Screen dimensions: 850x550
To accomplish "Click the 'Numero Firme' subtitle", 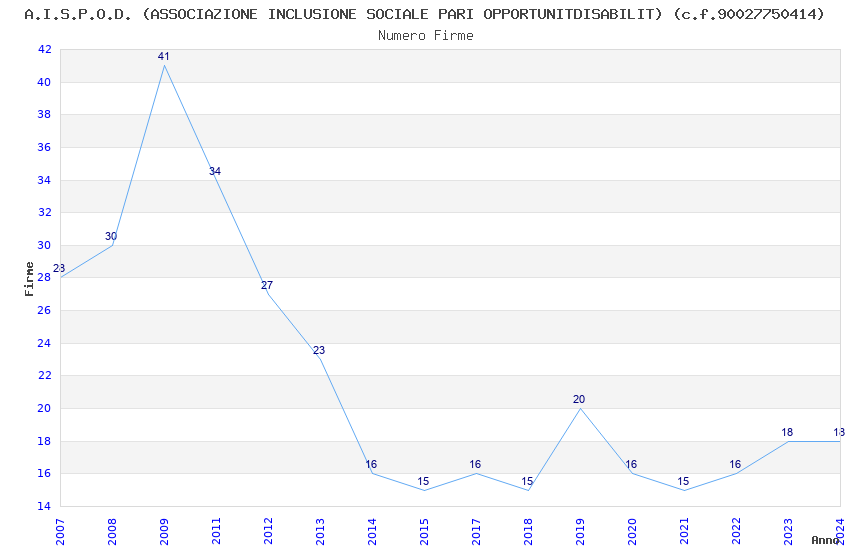I will (426, 36).
